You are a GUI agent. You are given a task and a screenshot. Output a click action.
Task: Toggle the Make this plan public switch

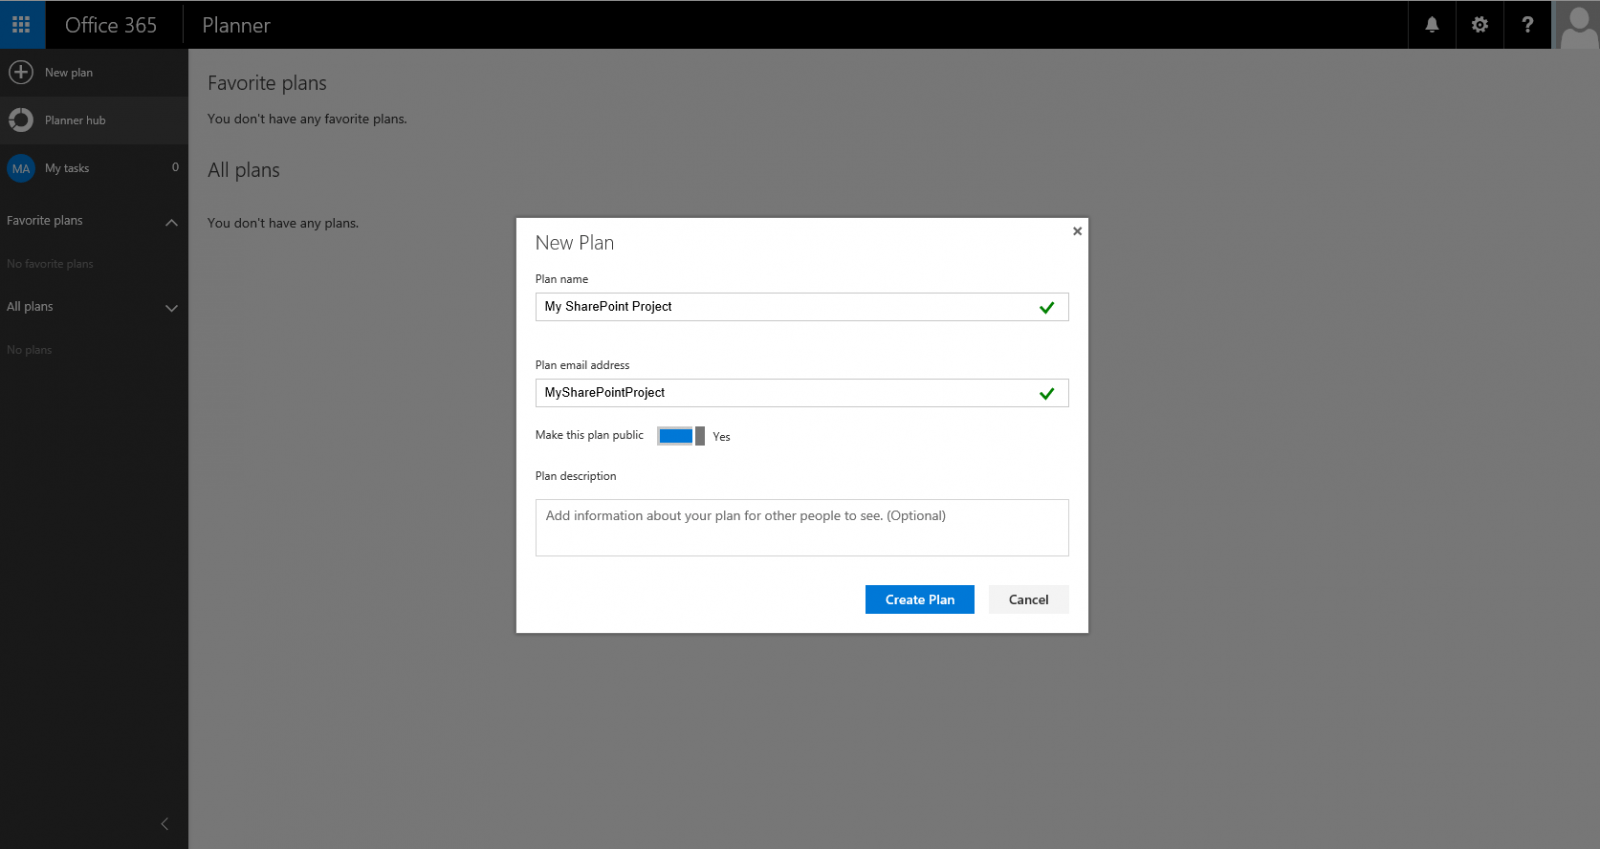[x=681, y=436]
